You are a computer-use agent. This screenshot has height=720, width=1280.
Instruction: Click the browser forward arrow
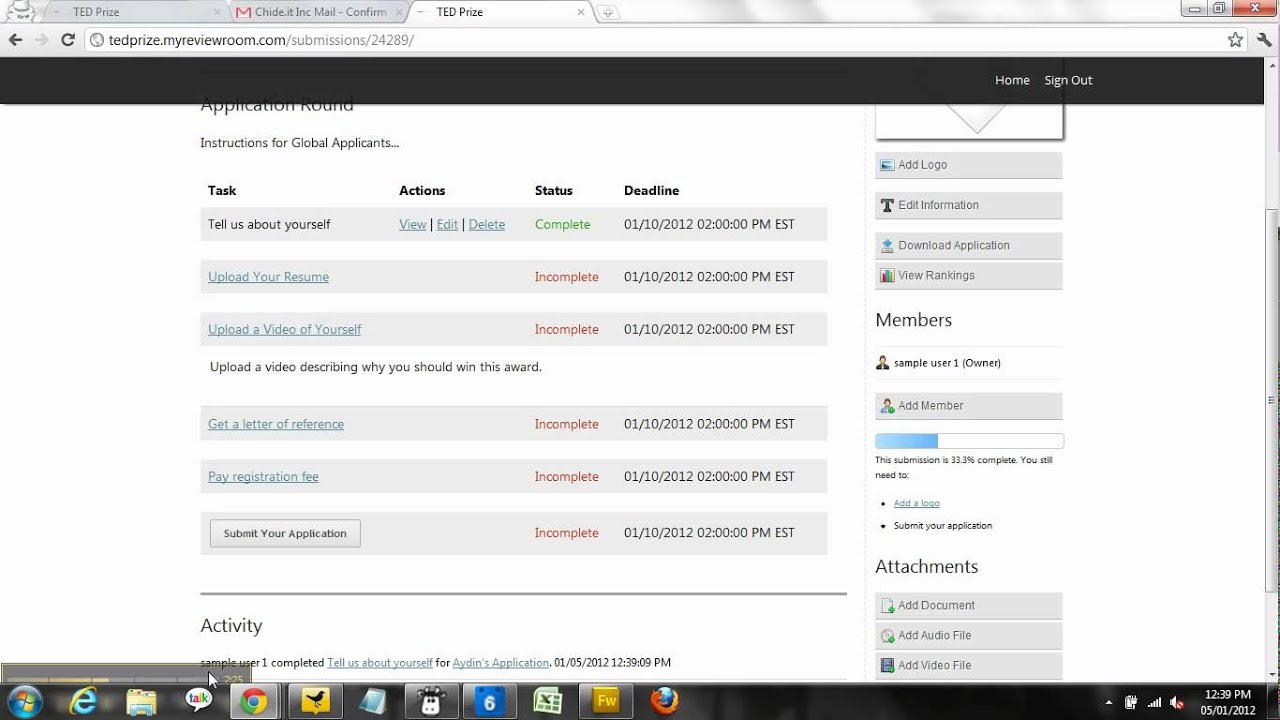click(41, 40)
